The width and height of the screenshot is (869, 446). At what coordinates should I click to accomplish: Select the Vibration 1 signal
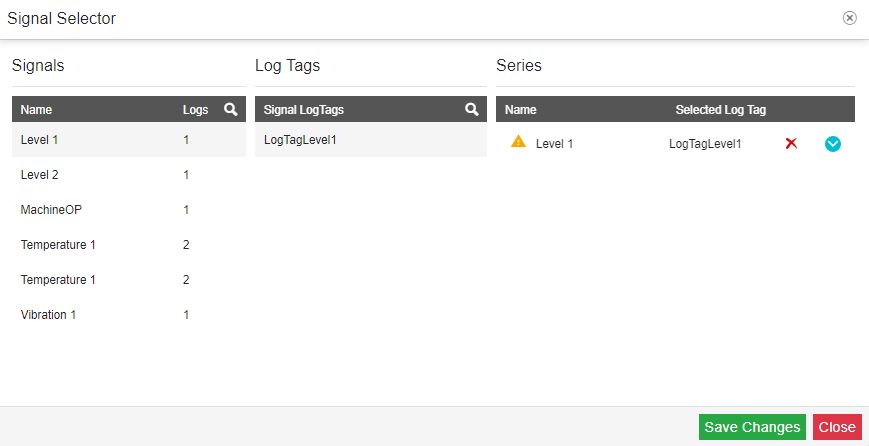[129, 315]
